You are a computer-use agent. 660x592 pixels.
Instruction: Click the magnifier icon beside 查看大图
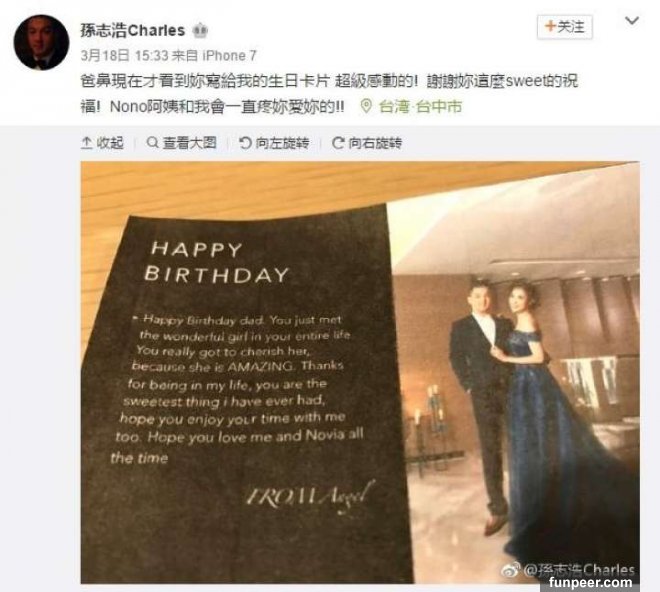152,143
